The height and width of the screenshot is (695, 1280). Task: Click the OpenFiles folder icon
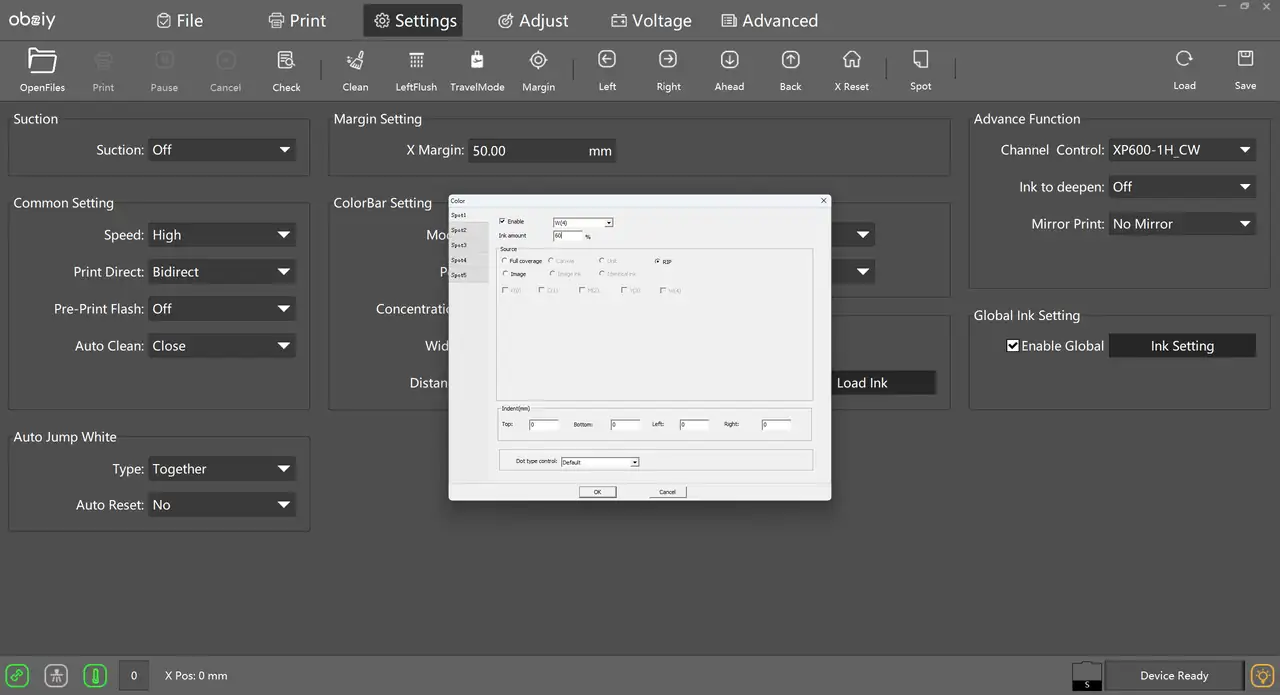[x=42, y=61]
